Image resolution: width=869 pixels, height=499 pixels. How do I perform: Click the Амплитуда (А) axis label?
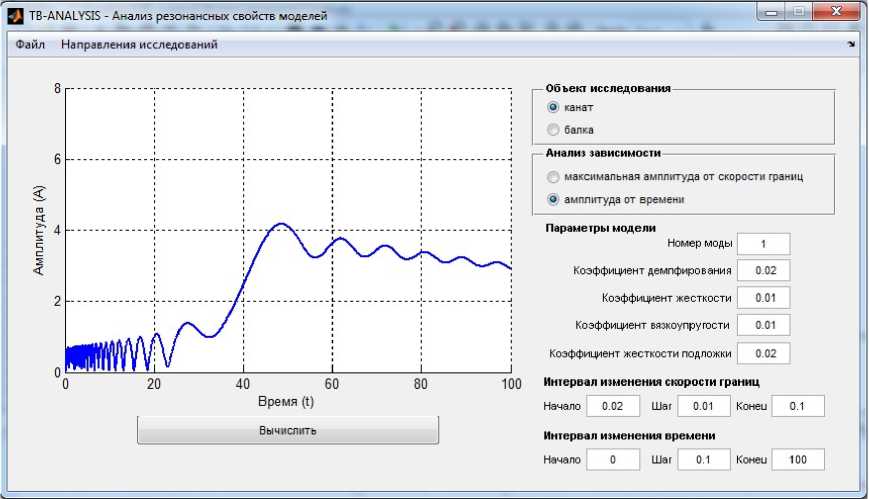pos(38,230)
